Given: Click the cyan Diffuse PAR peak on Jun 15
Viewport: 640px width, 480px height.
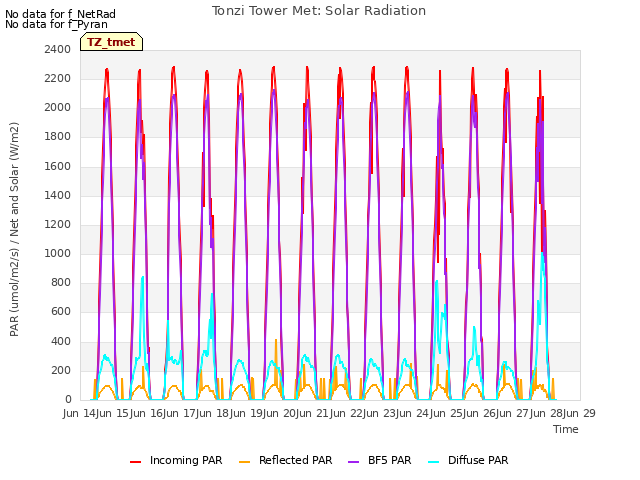Looking at the screenshot, I should pyautogui.click(x=142, y=278).
